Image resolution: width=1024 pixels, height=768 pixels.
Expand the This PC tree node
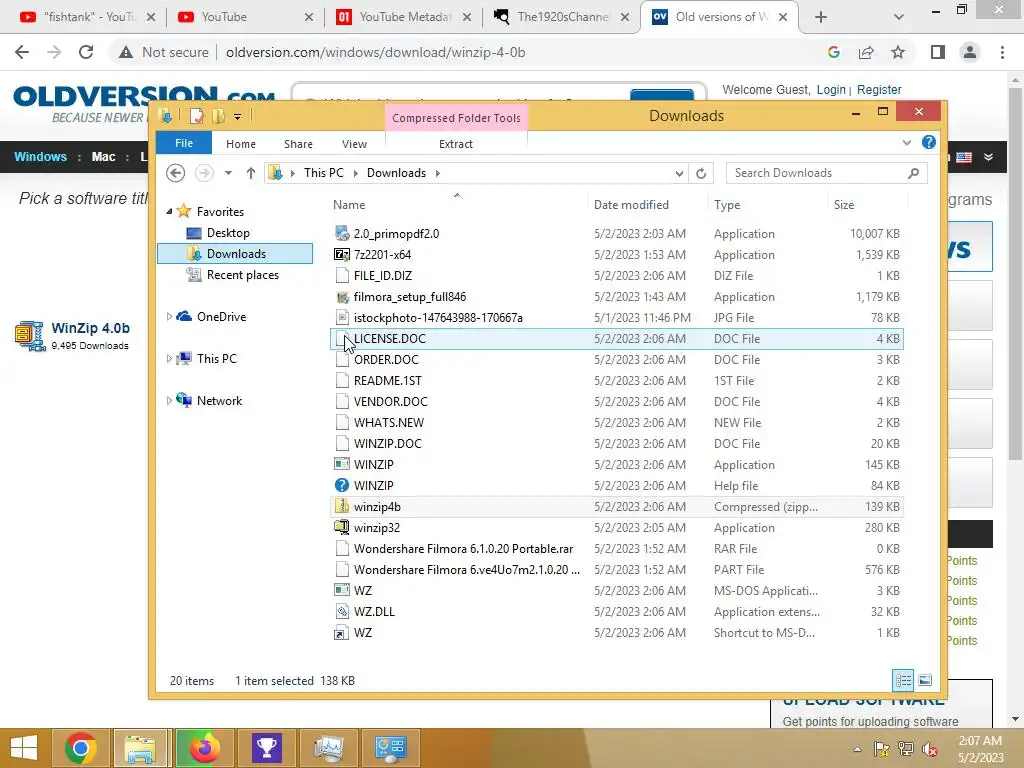click(169, 359)
